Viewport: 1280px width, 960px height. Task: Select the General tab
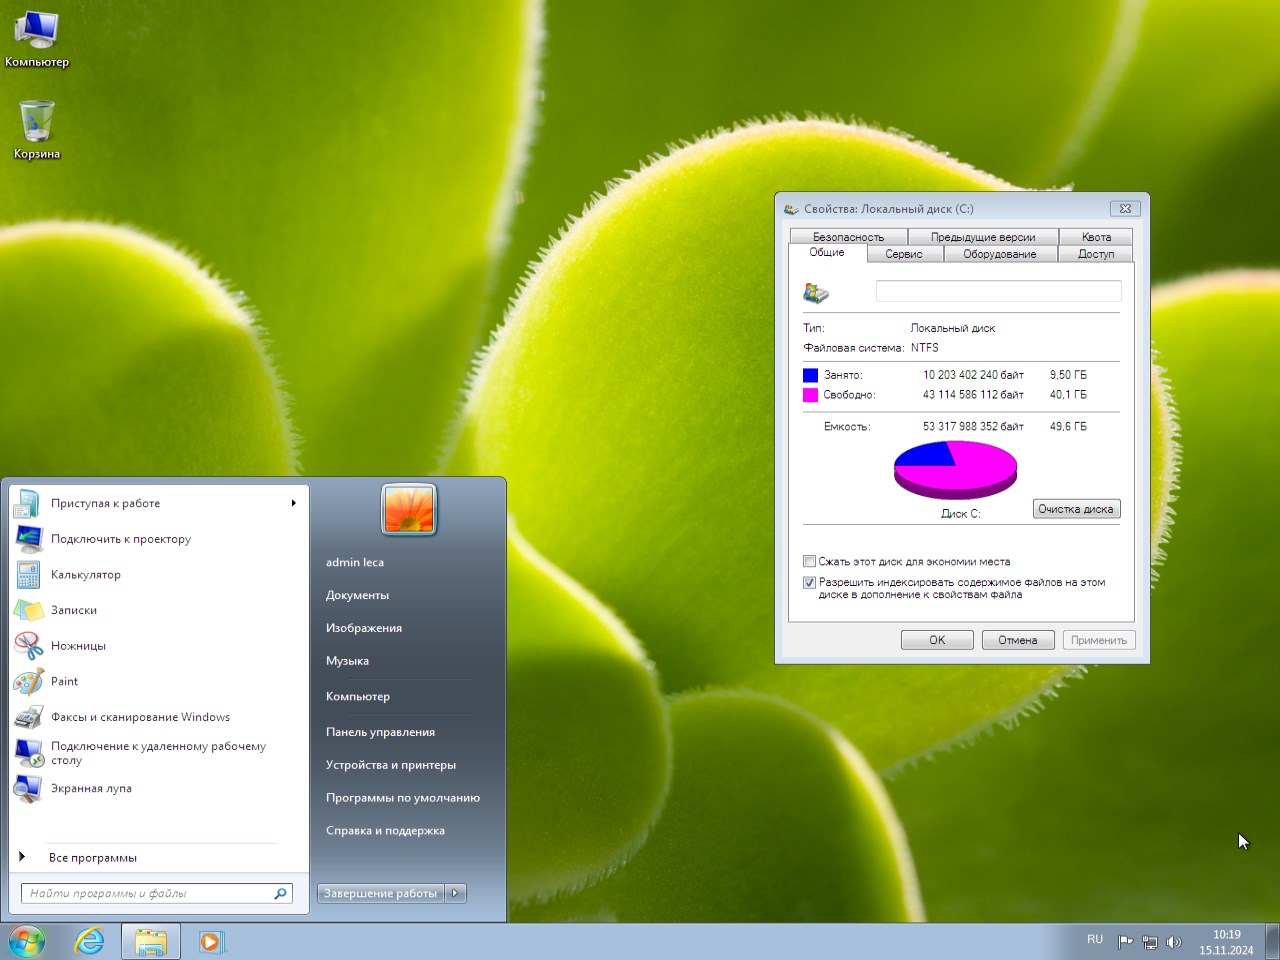point(827,252)
